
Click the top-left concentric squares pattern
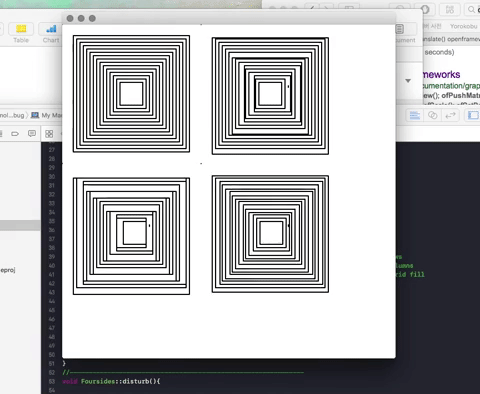(x=131, y=94)
